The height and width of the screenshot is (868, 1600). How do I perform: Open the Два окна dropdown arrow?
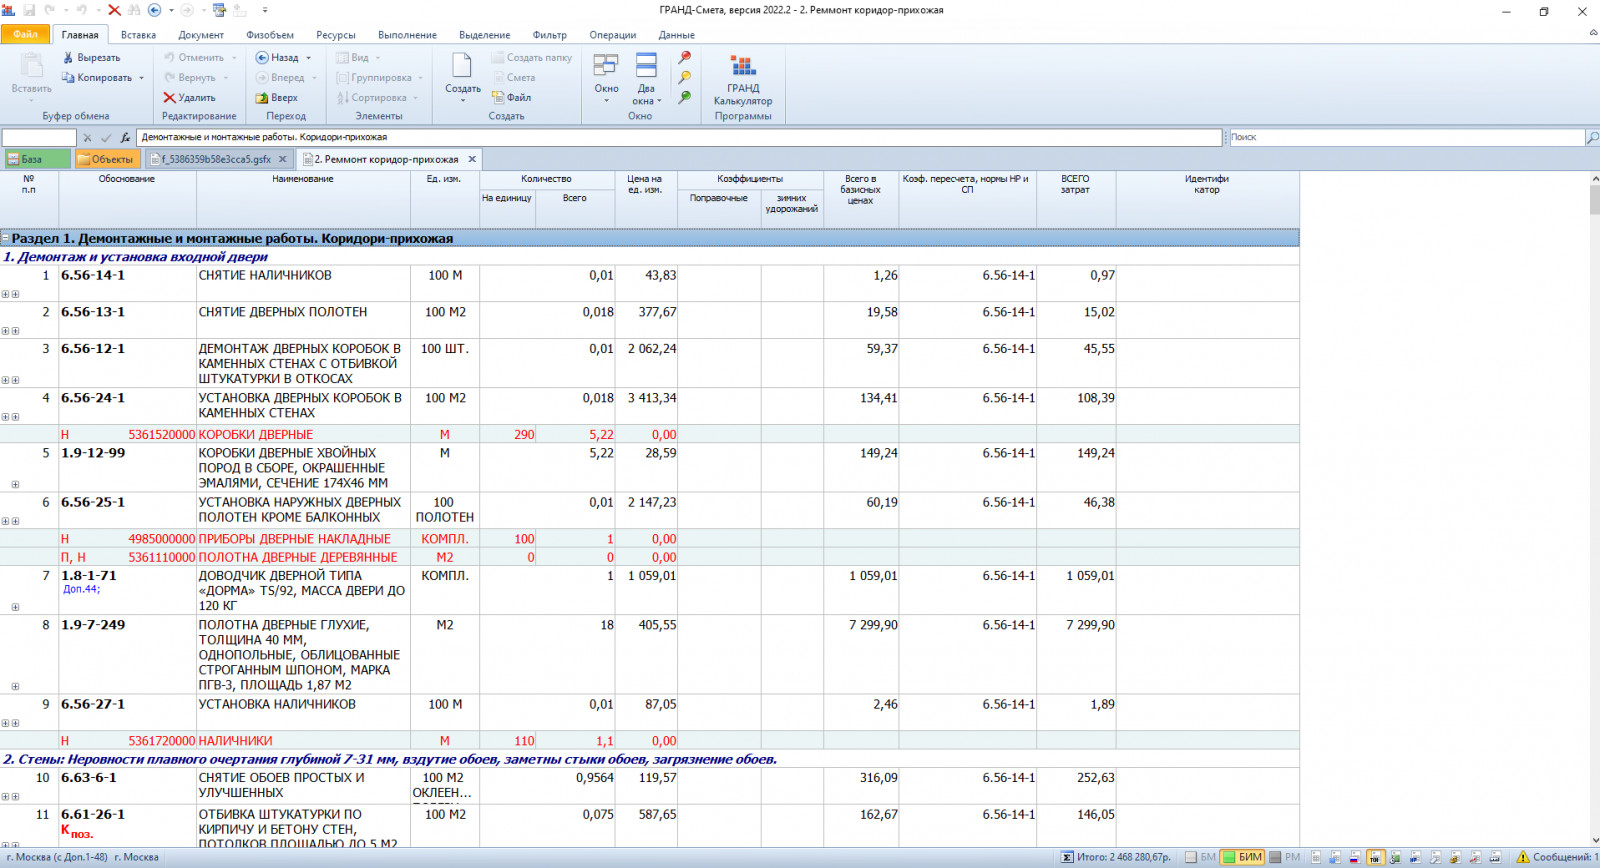659,101
